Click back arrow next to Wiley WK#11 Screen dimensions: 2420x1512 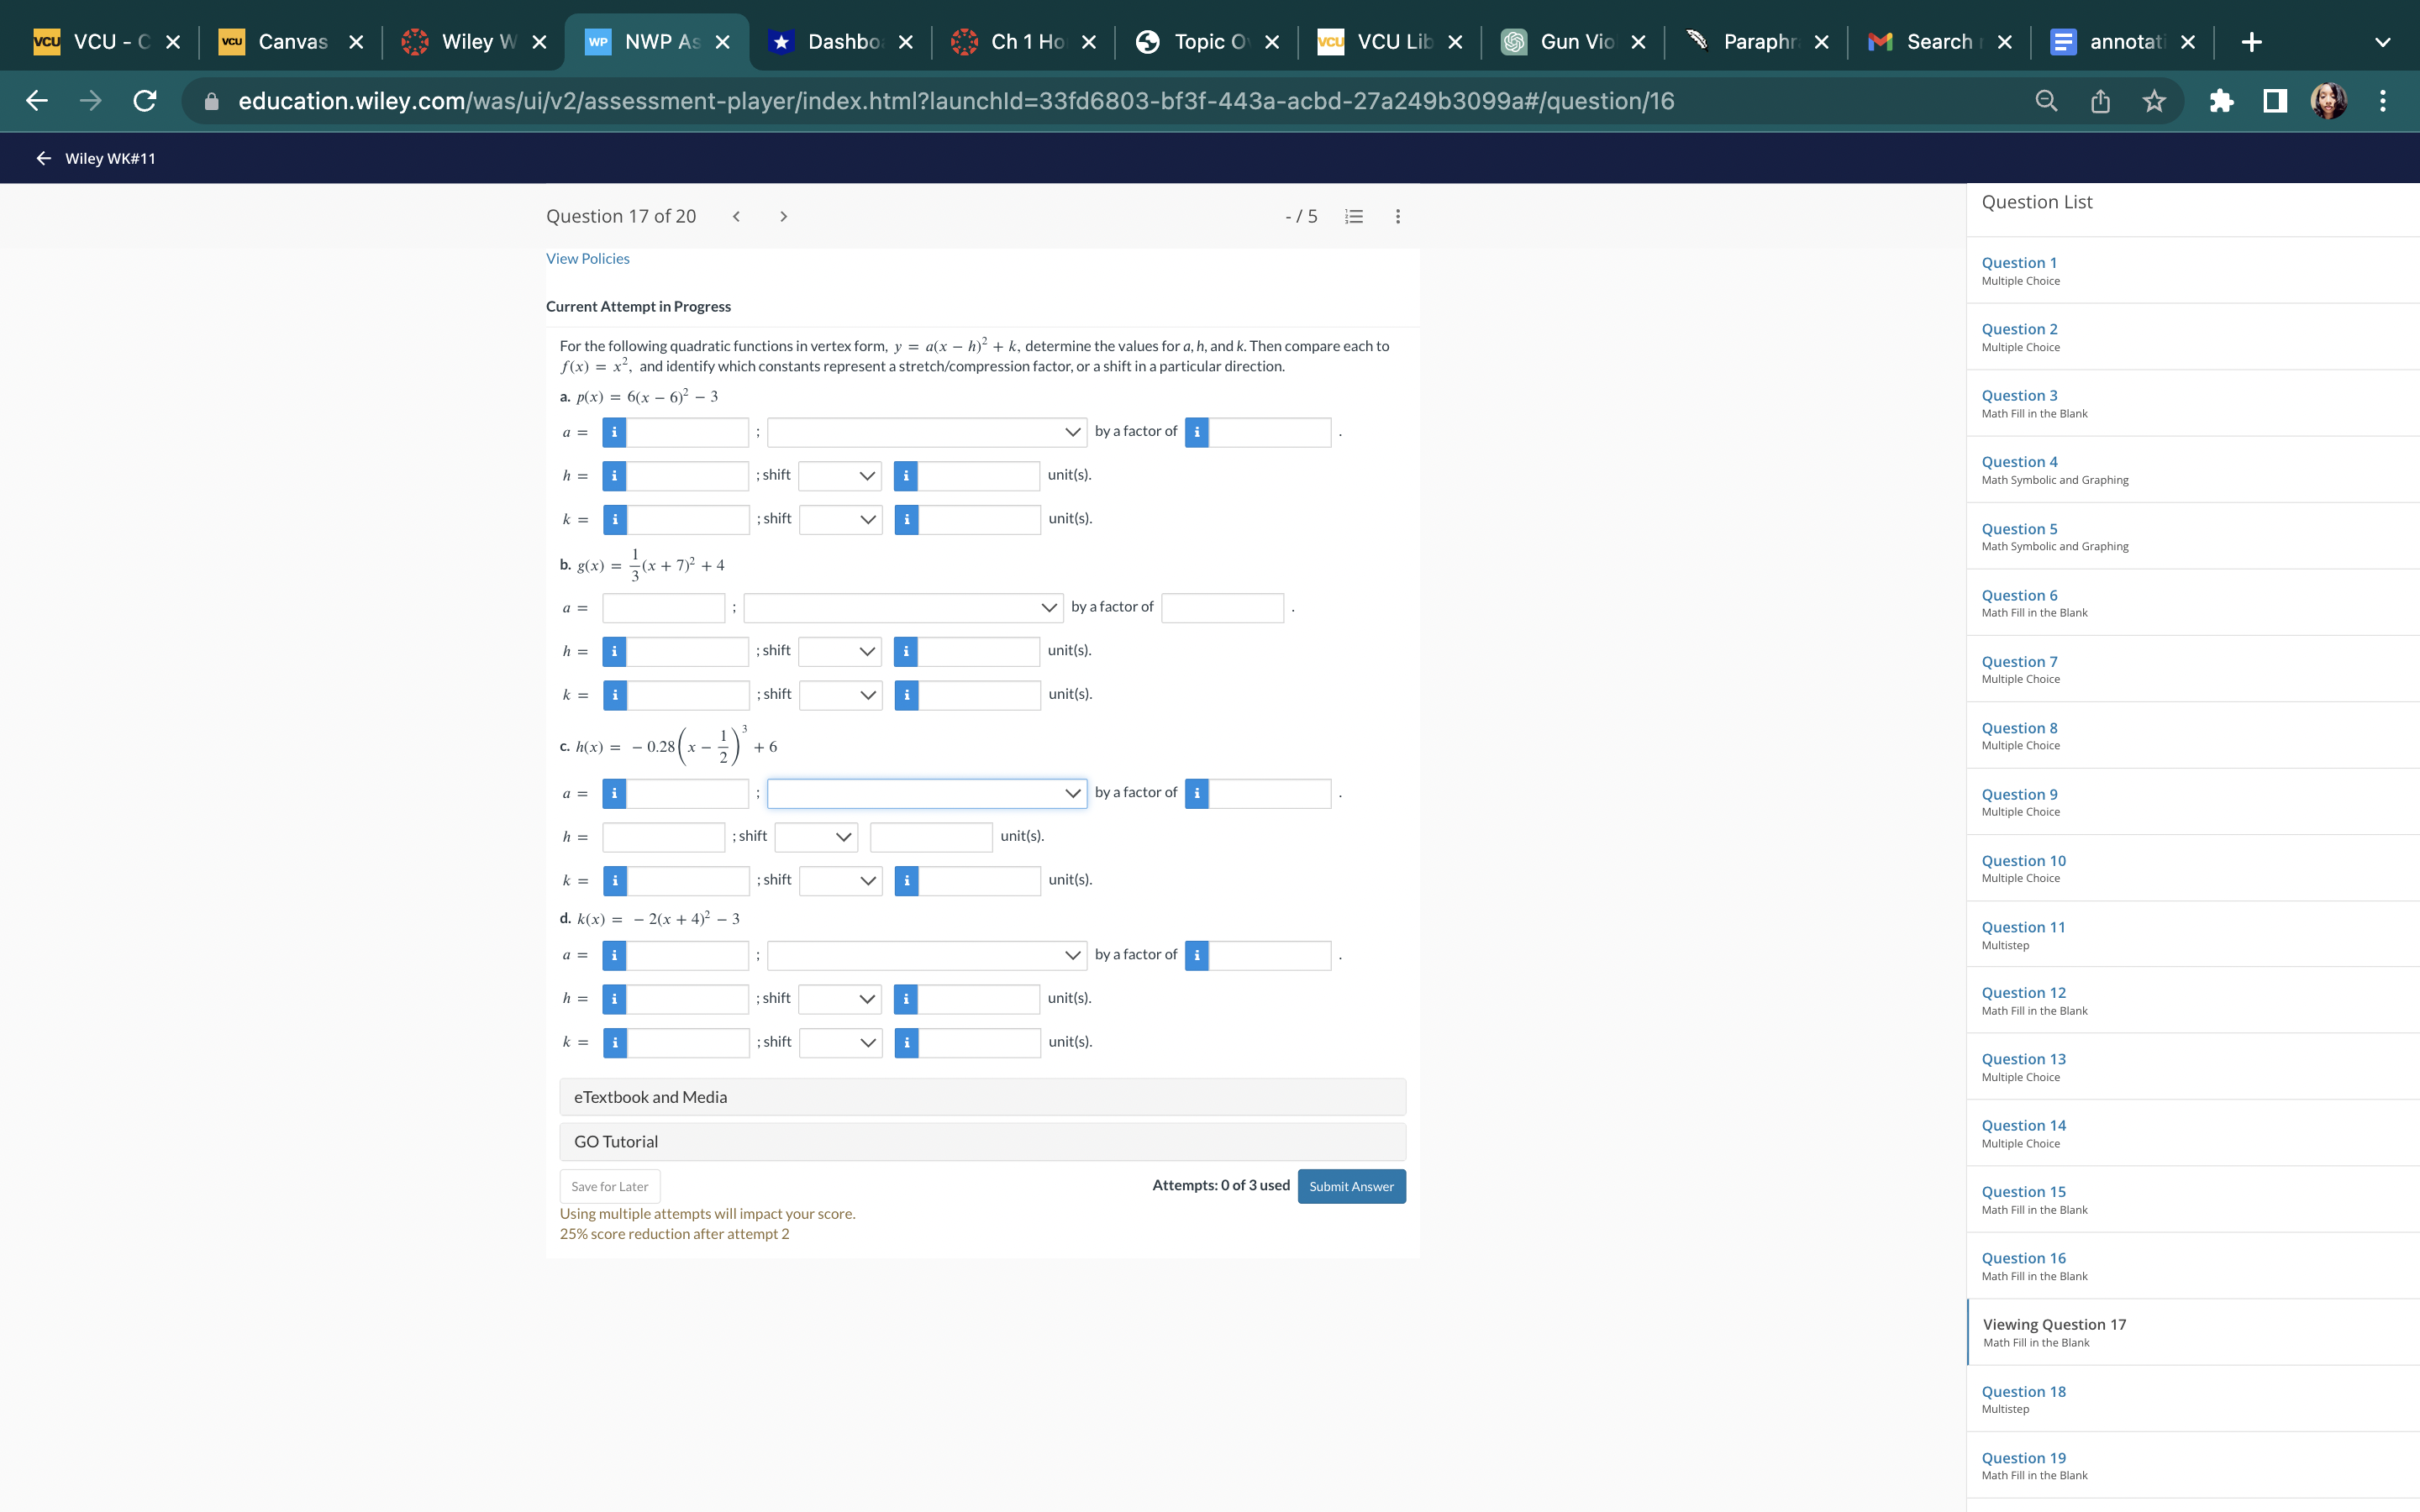coord(43,158)
